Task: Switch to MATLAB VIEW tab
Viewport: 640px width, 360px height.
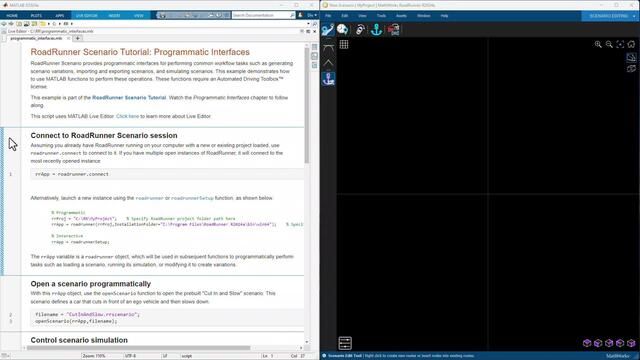Action: [139, 16]
